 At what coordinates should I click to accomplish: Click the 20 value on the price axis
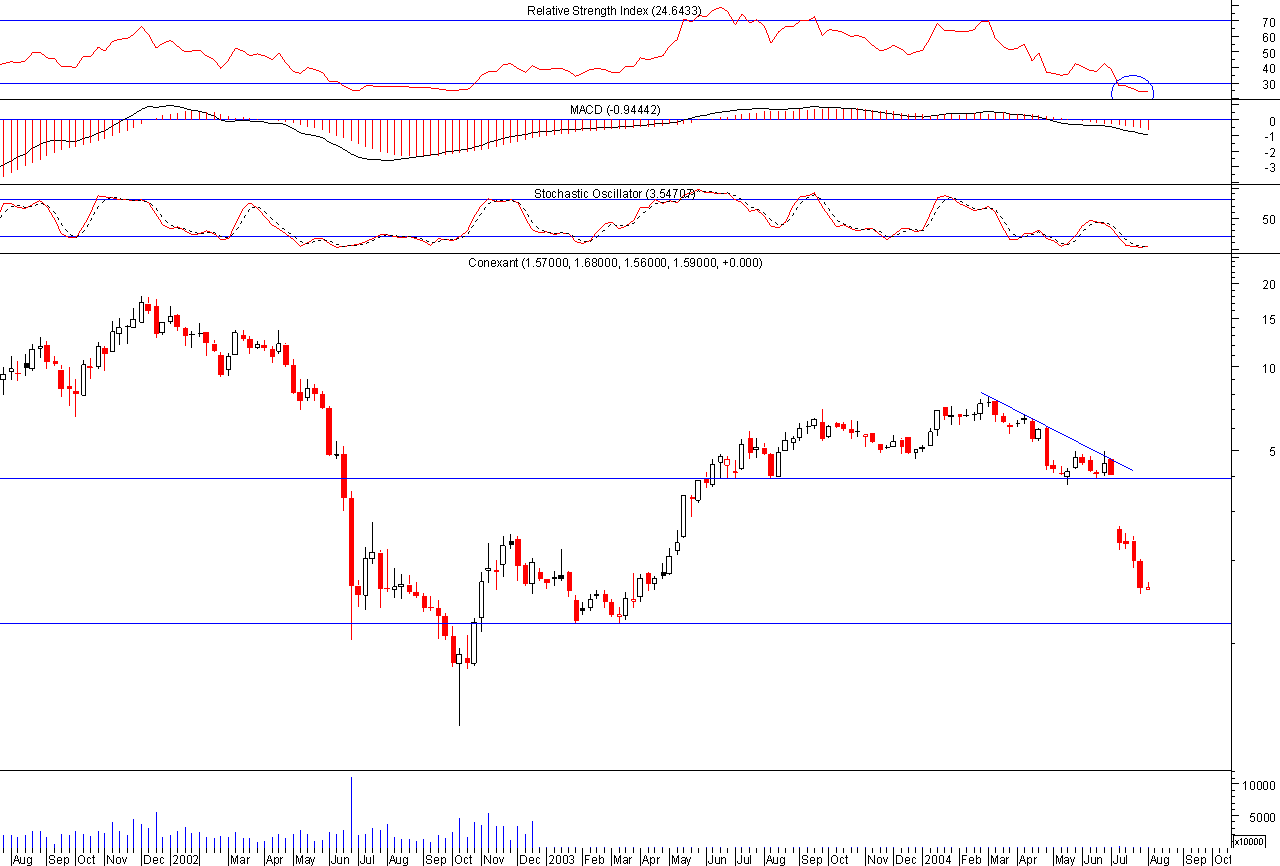pos(1269,283)
